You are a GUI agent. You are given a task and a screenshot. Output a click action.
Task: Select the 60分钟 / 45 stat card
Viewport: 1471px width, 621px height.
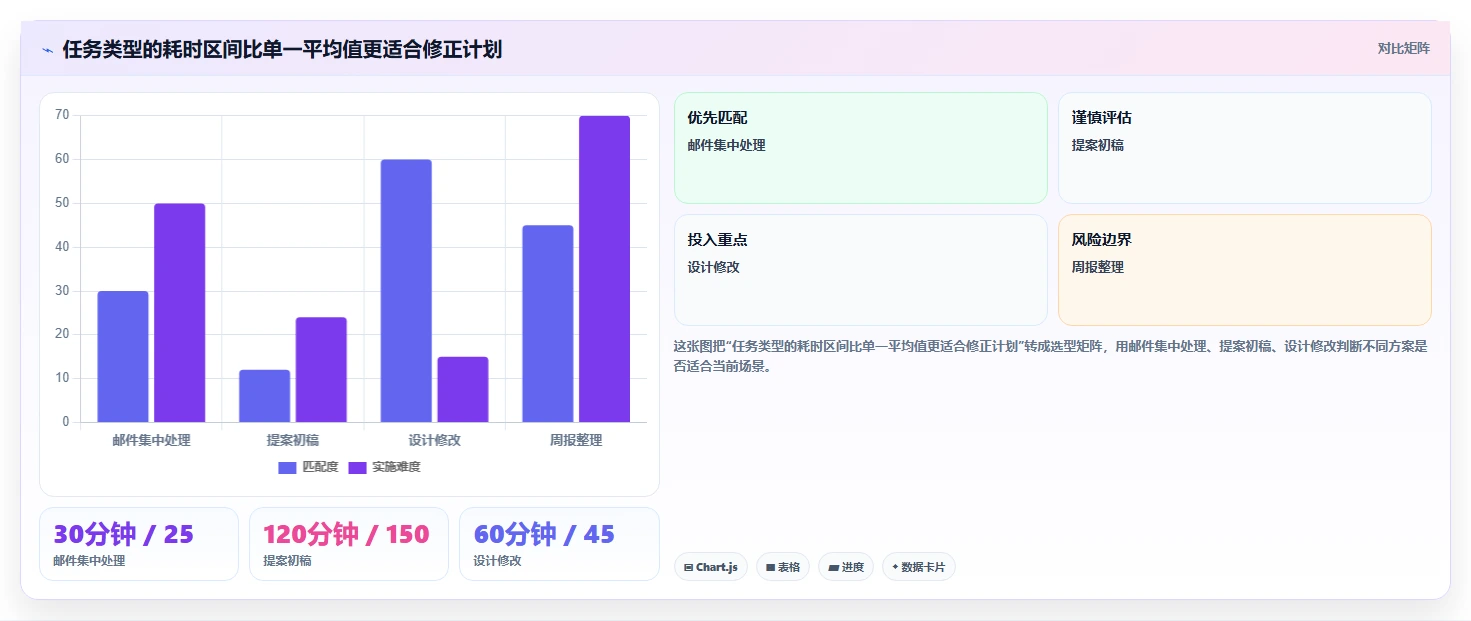tap(559, 544)
